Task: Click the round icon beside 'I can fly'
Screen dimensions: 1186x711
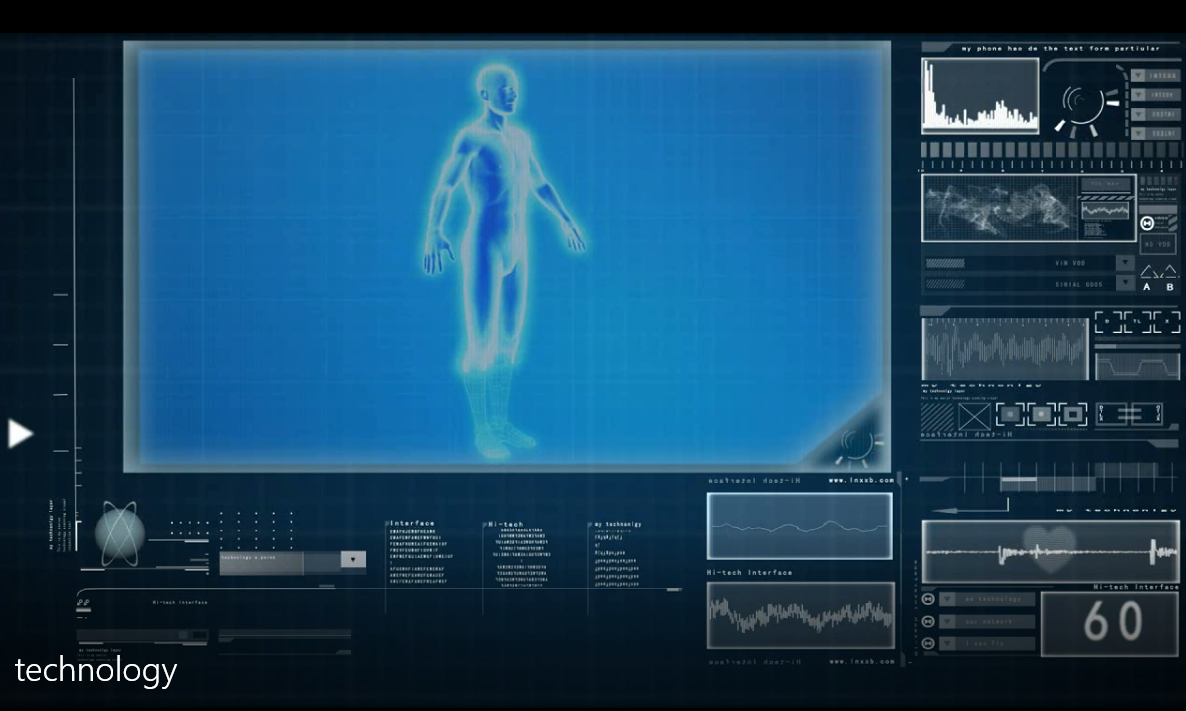Action: tap(929, 644)
